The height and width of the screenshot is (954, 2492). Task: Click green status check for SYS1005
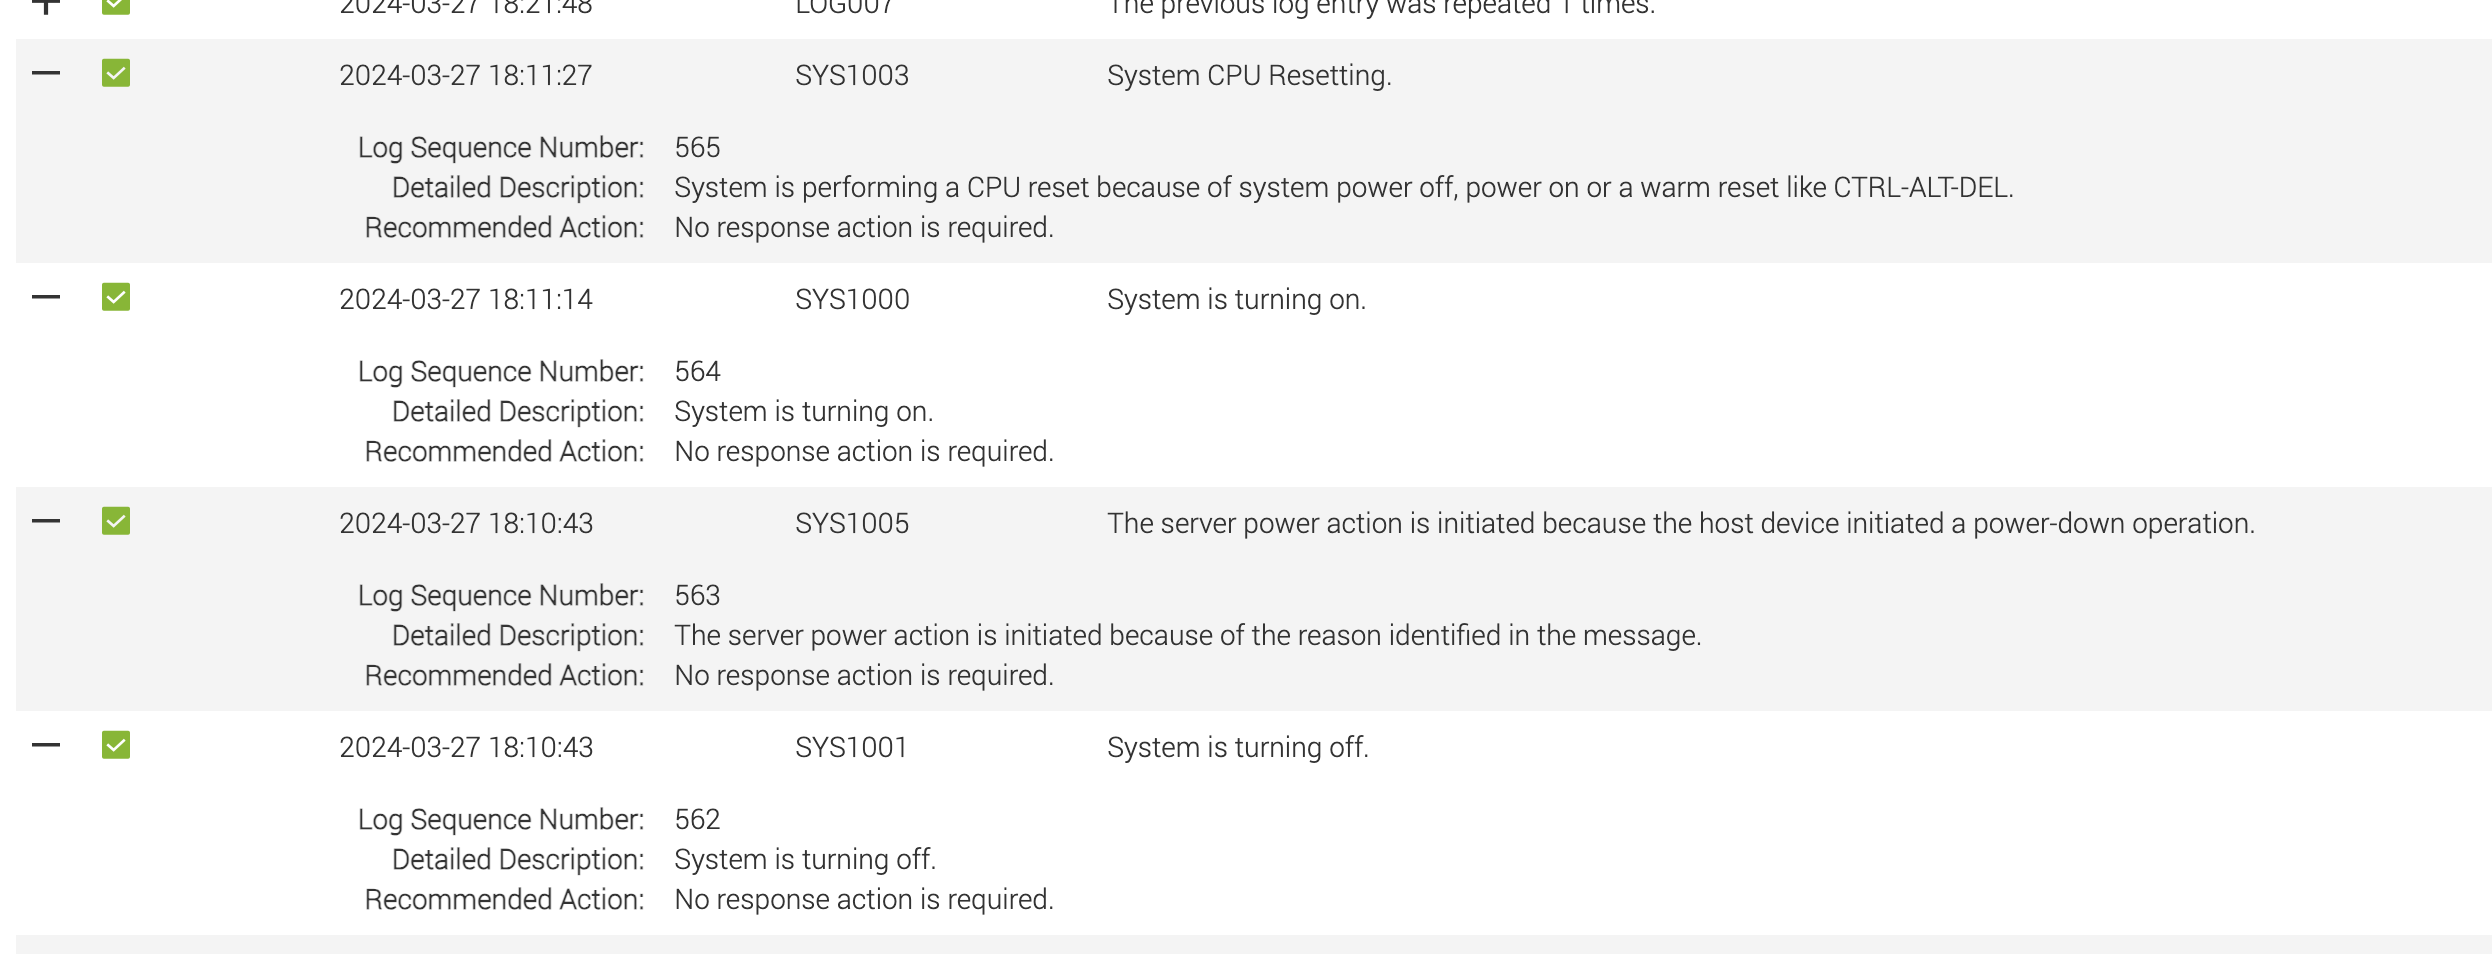[x=116, y=521]
